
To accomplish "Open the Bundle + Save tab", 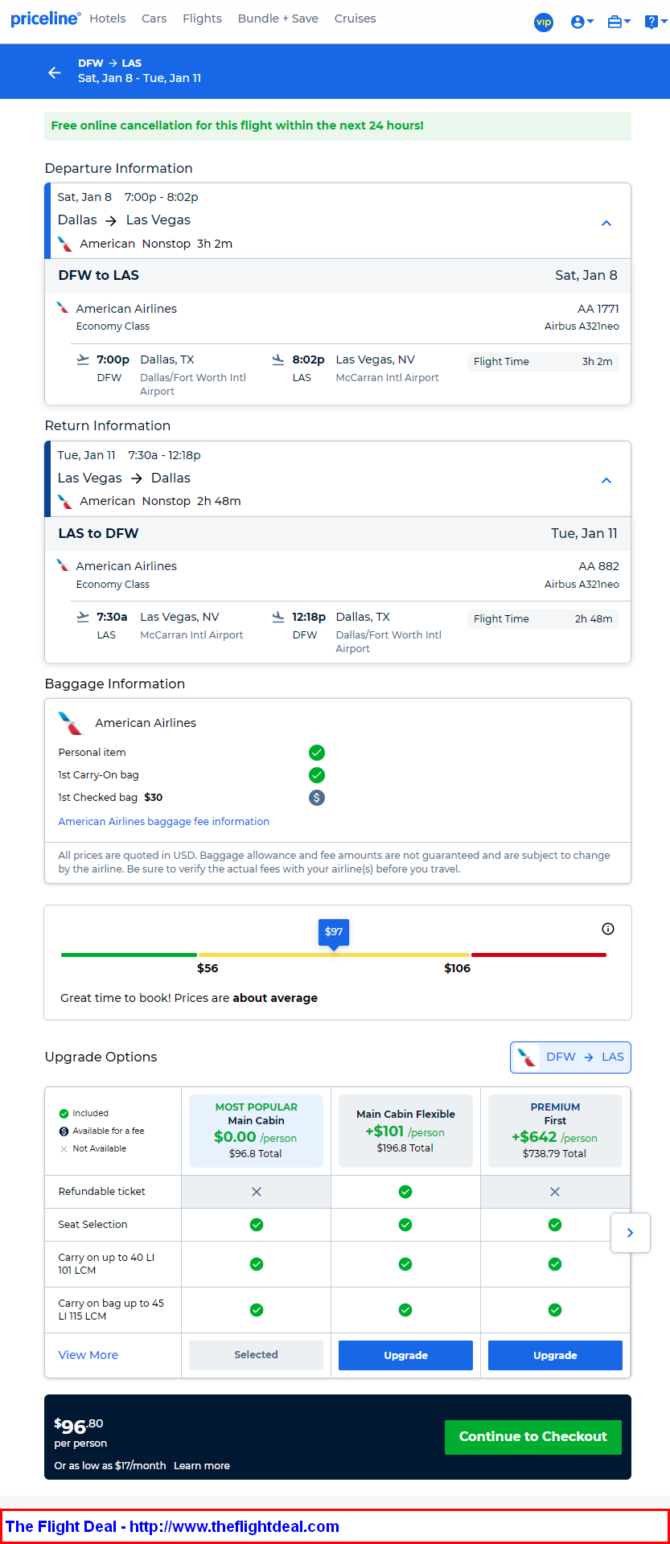I will [277, 19].
